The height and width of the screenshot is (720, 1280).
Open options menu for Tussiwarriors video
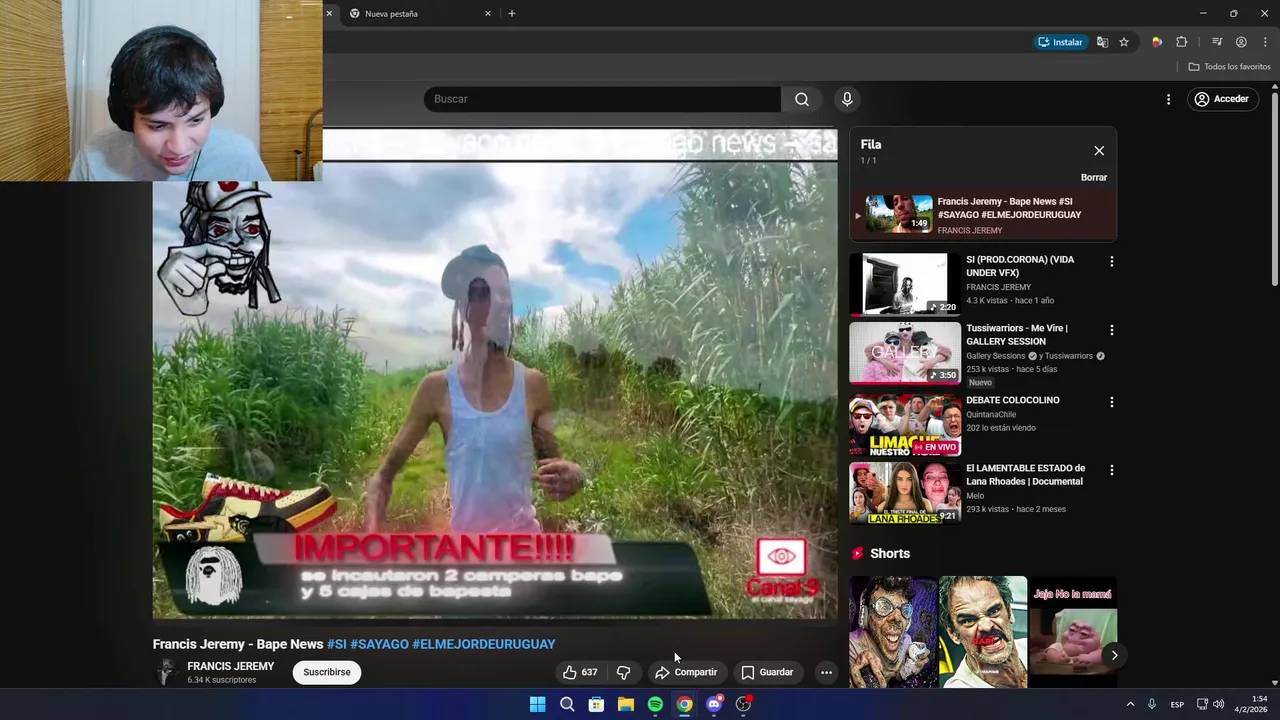1111,330
